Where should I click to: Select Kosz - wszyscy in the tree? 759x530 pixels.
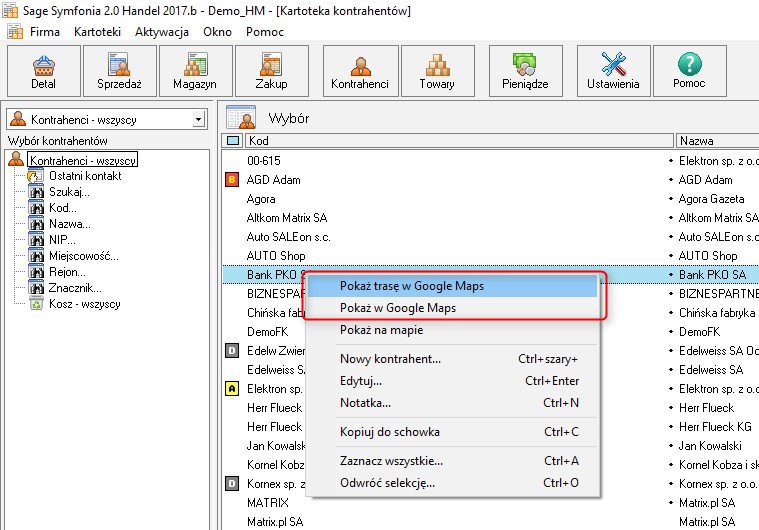click(85, 304)
